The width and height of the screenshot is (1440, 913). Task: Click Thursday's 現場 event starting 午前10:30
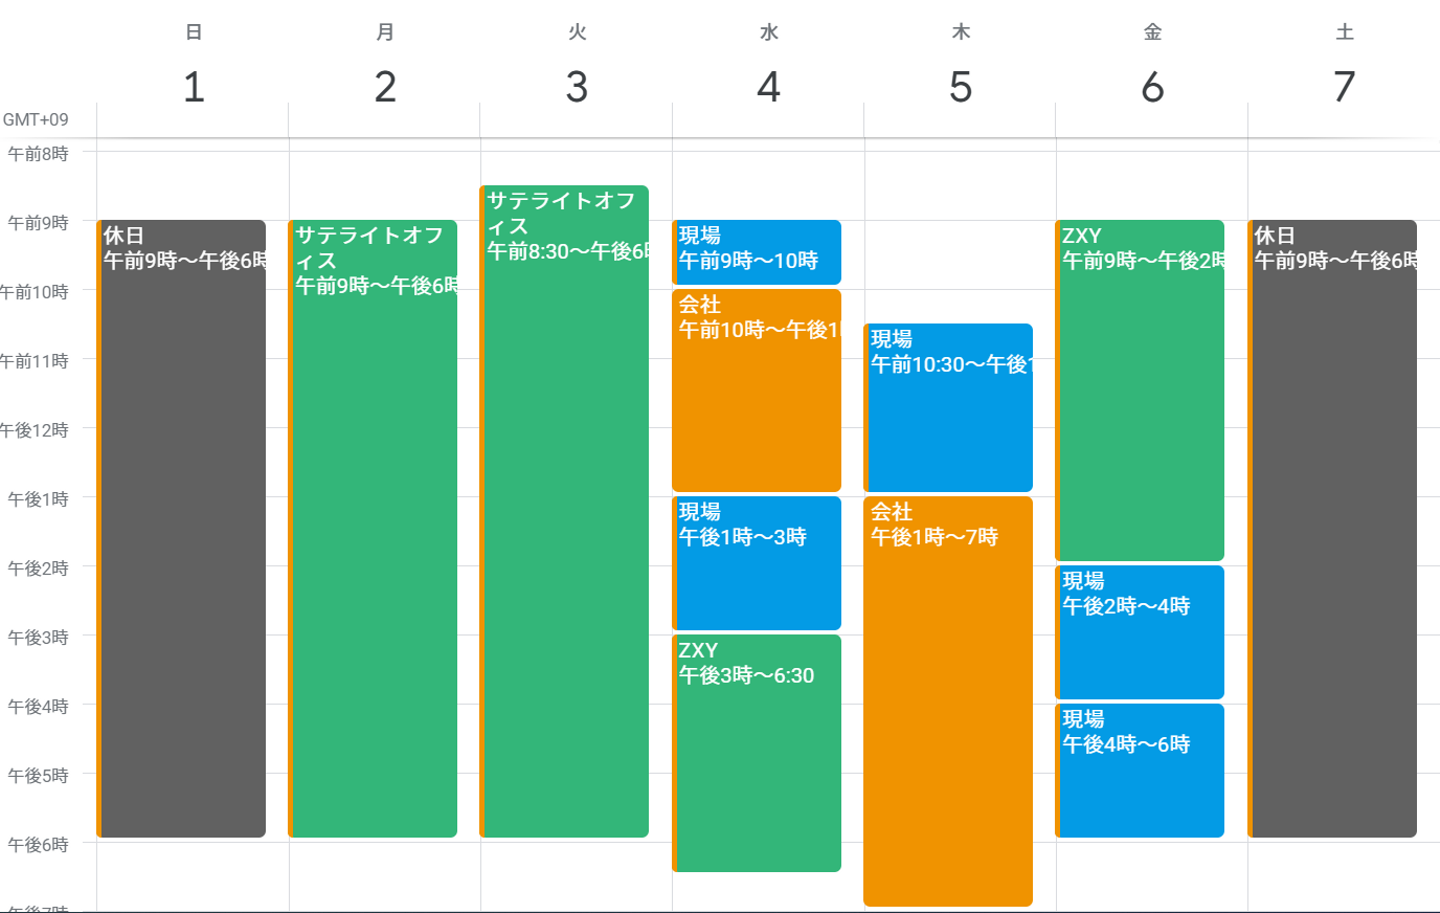(x=948, y=407)
